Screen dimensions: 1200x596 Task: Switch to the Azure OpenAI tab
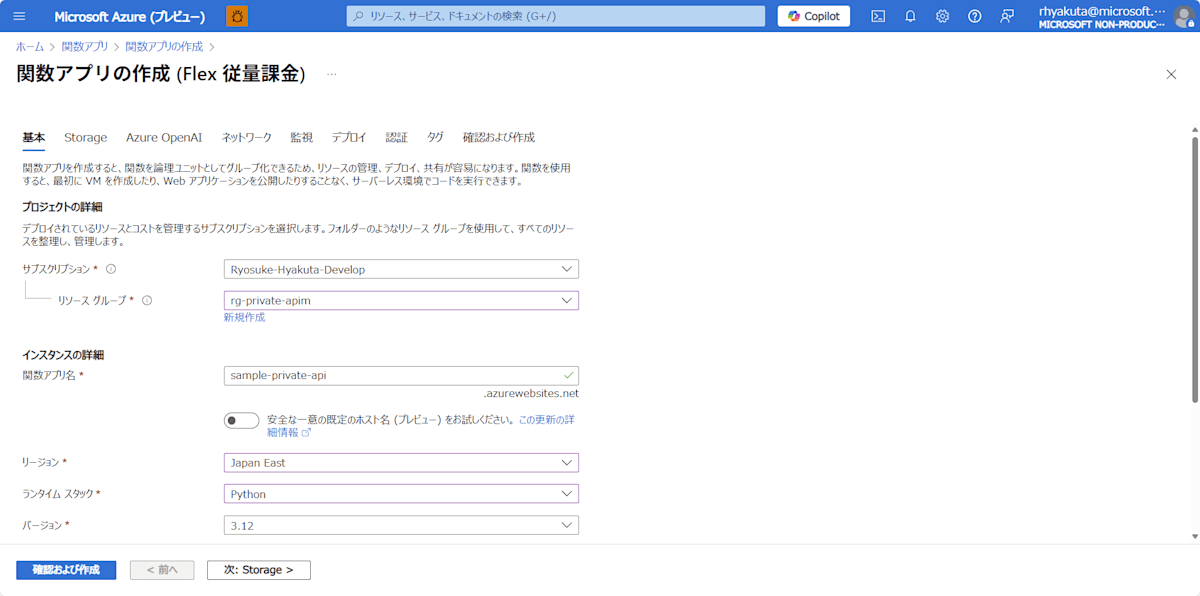pyautogui.click(x=164, y=137)
